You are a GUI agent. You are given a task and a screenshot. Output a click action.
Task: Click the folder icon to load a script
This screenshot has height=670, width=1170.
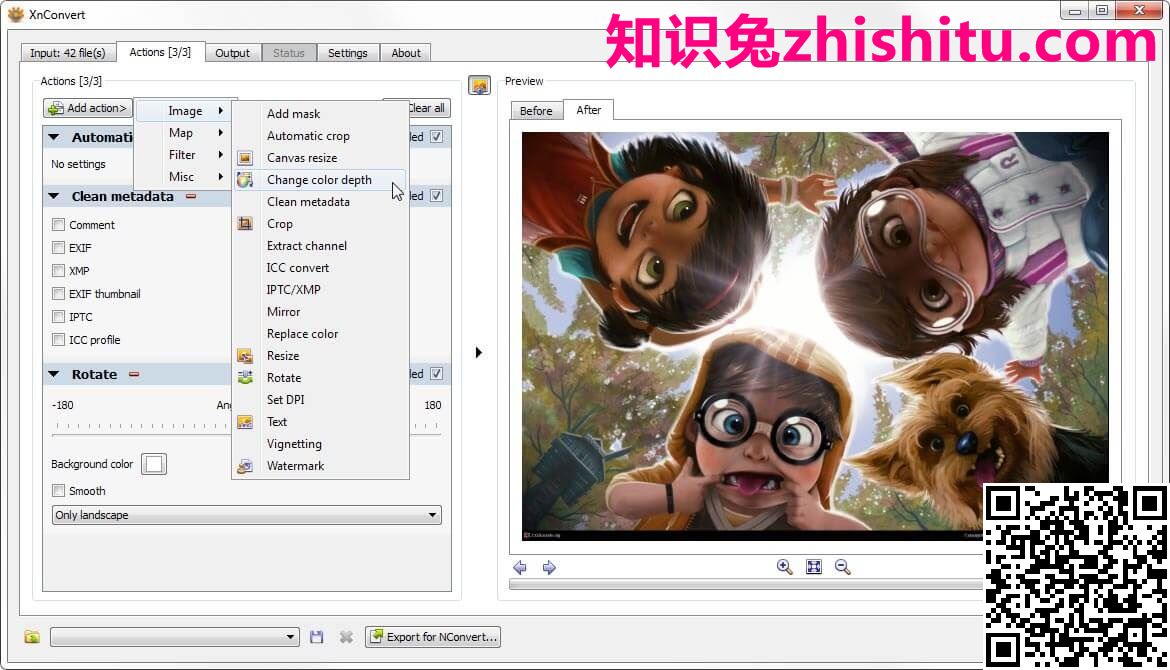32,636
